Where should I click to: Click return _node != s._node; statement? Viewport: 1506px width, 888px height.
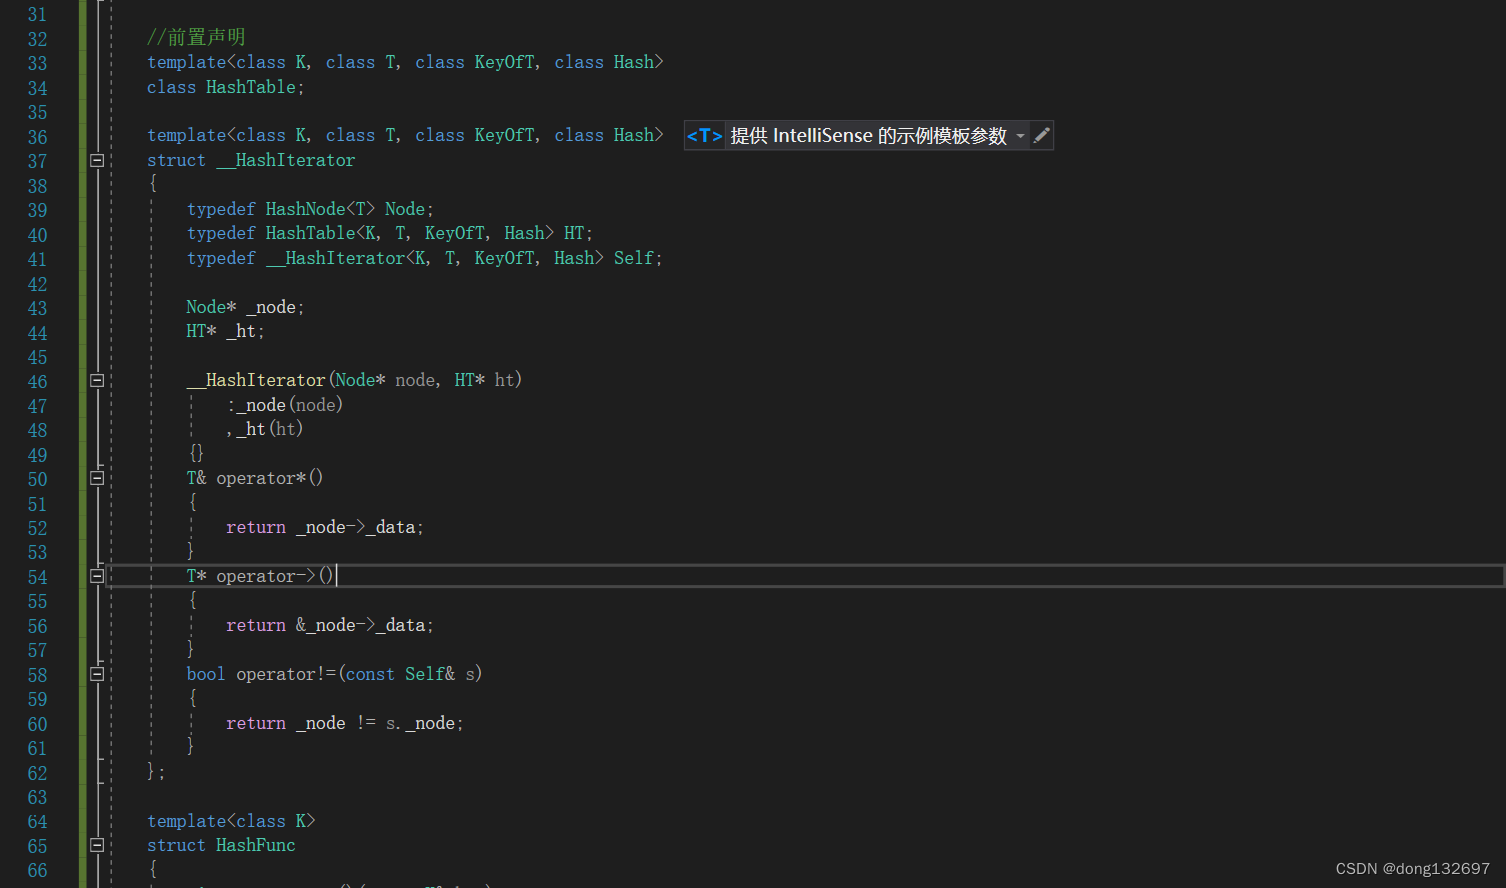coord(345,723)
